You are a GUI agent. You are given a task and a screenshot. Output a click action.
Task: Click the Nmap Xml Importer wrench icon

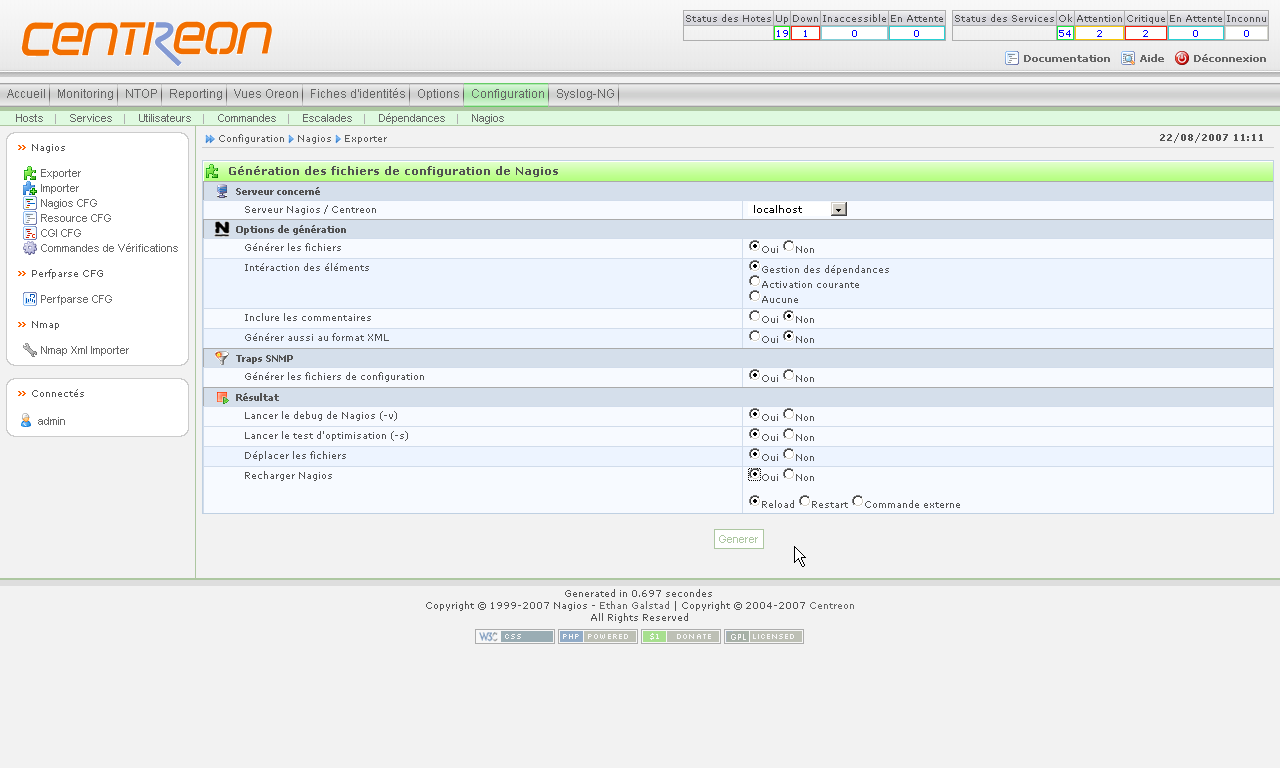click(x=29, y=350)
